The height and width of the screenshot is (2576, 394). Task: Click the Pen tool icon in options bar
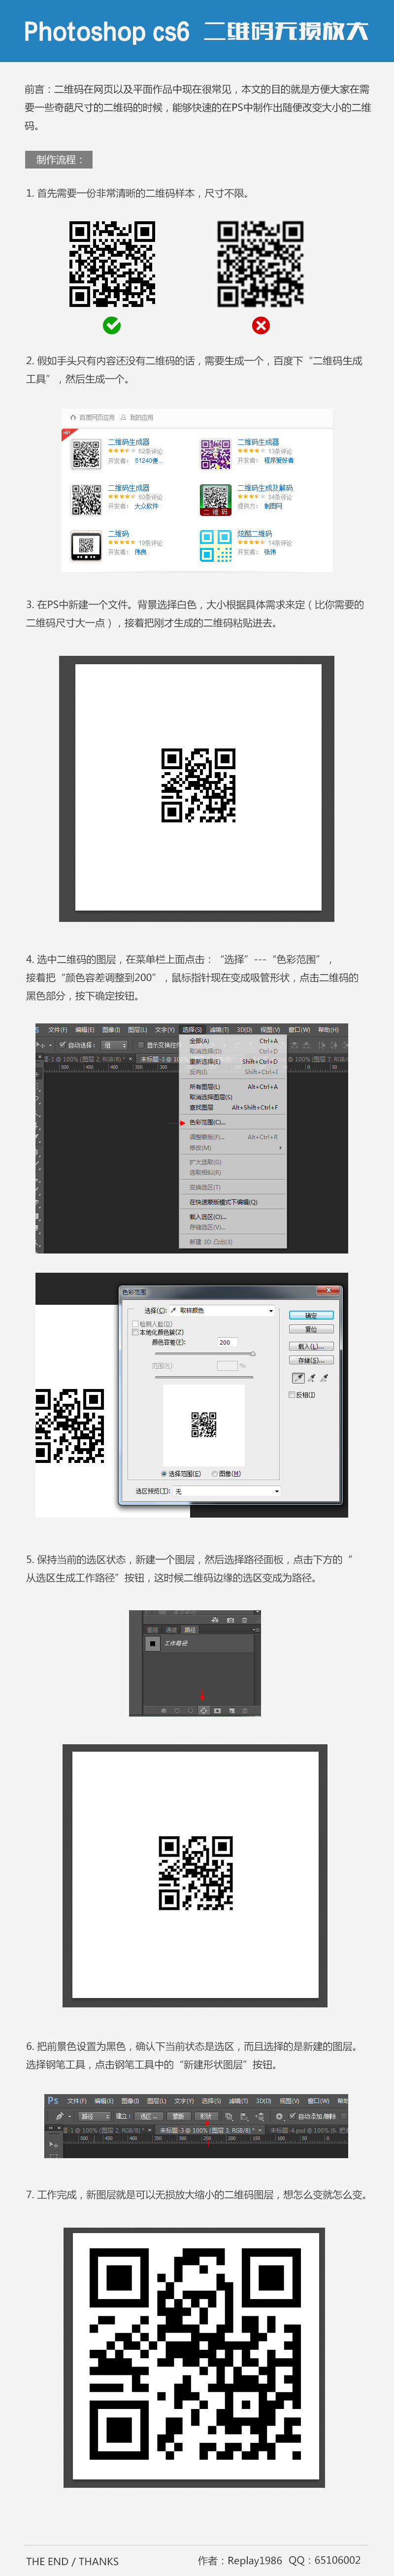[60, 2116]
